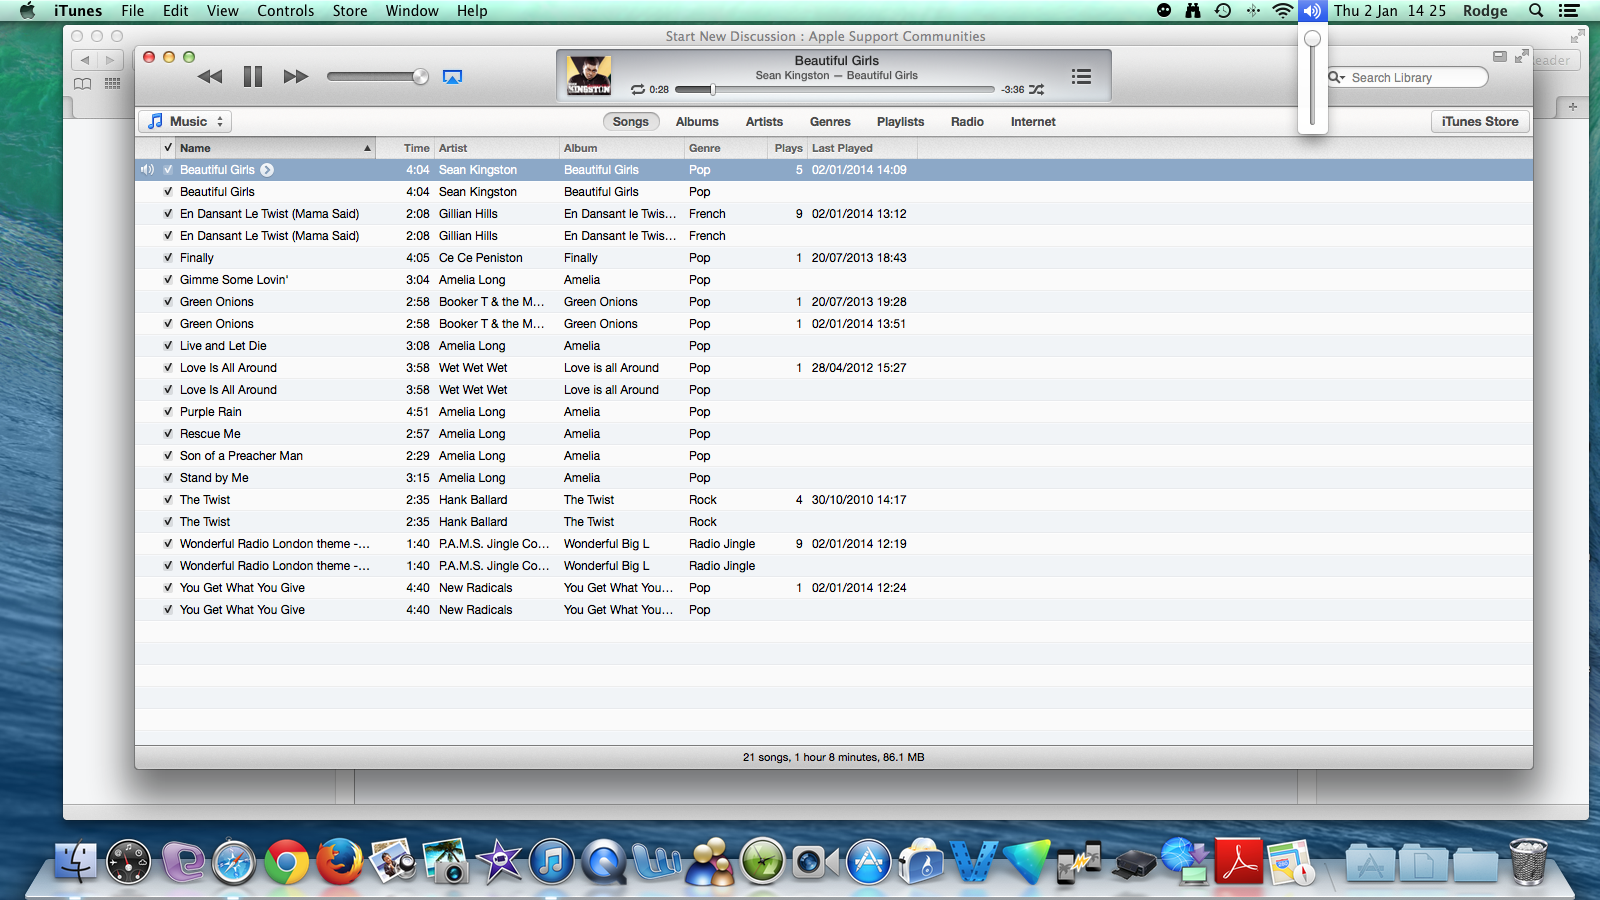1600x900 pixels.
Task: Uncheck Stand by Me
Action: (168, 478)
